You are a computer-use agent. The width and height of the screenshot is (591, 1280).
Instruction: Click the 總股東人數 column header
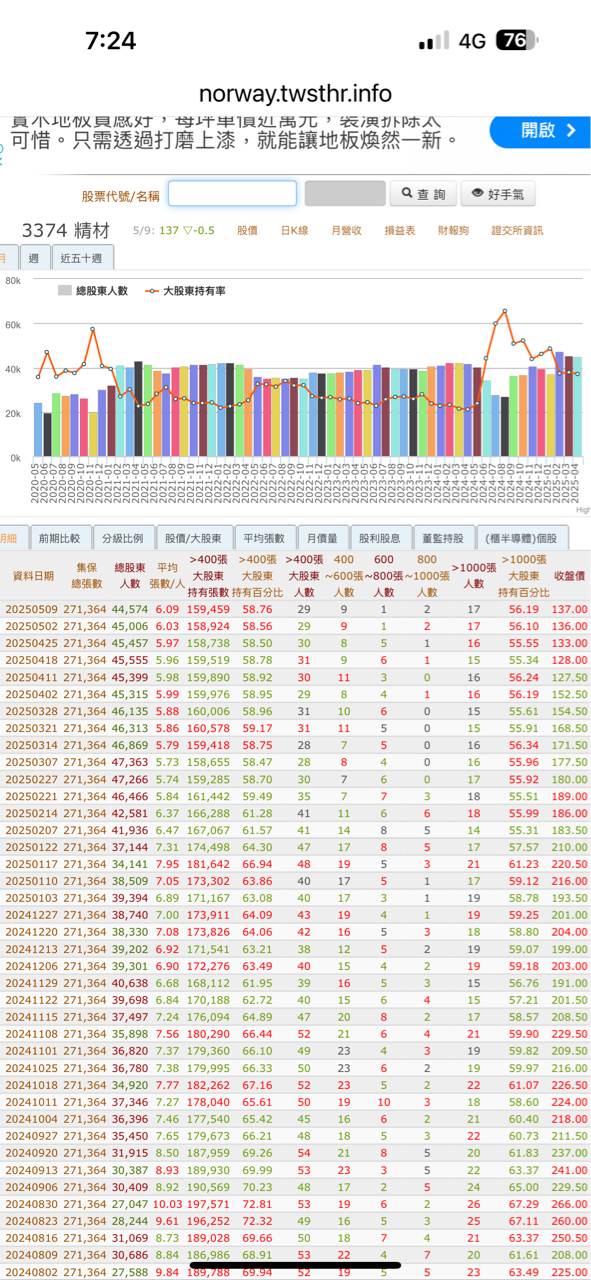[129, 576]
